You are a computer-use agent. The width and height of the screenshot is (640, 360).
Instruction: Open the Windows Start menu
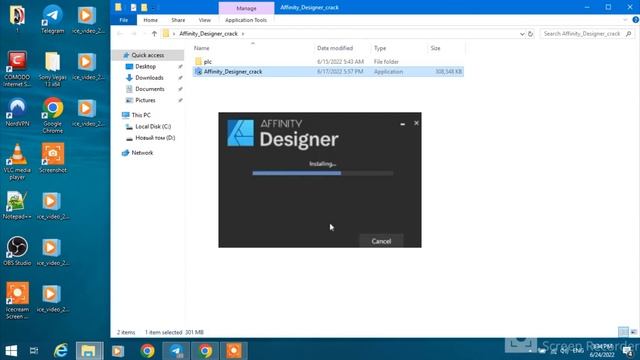tap(11, 351)
